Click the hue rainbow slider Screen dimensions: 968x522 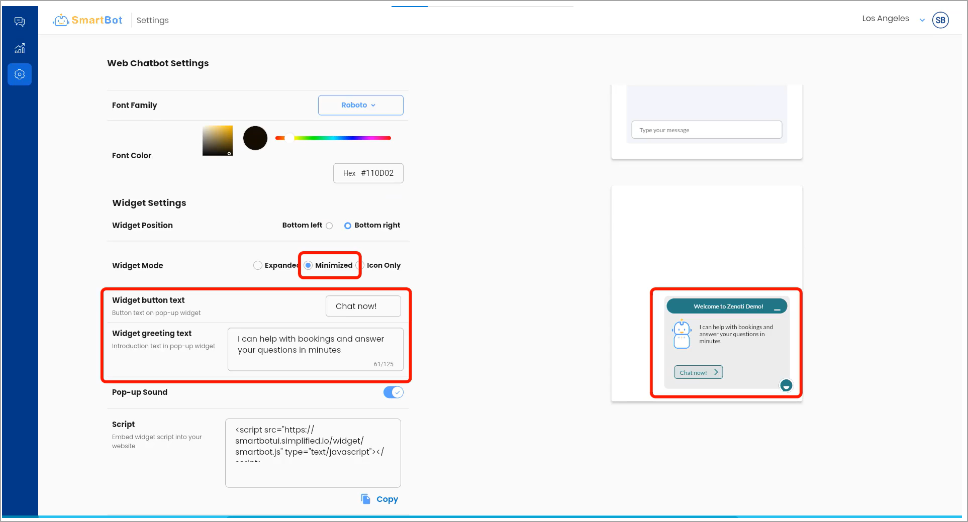(x=333, y=138)
